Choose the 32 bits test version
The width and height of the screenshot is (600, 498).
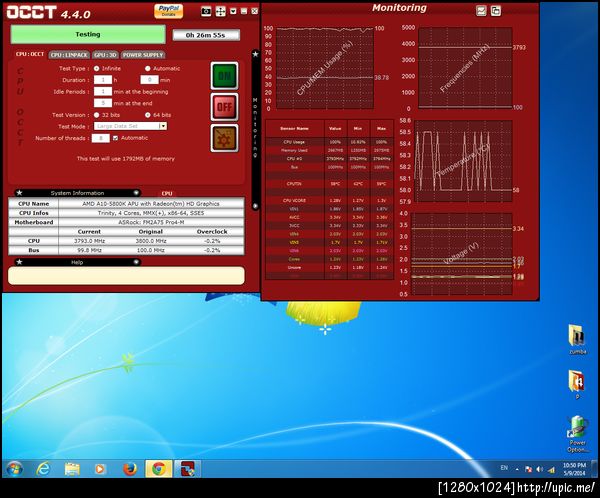(96, 115)
